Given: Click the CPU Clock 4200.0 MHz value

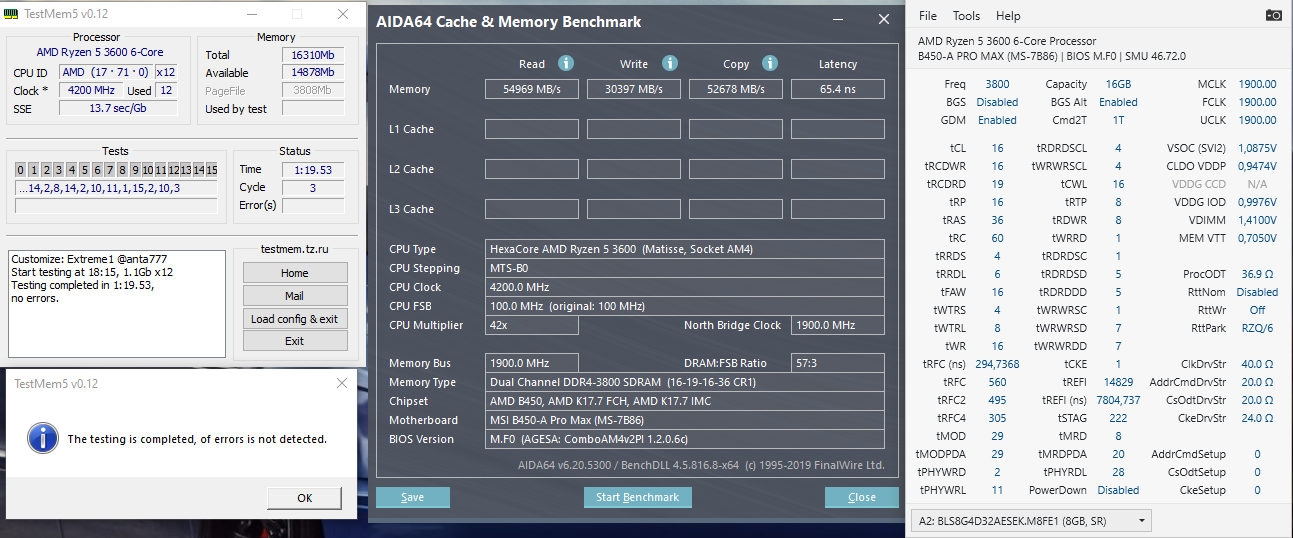Looking at the screenshot, I should 685,287.
